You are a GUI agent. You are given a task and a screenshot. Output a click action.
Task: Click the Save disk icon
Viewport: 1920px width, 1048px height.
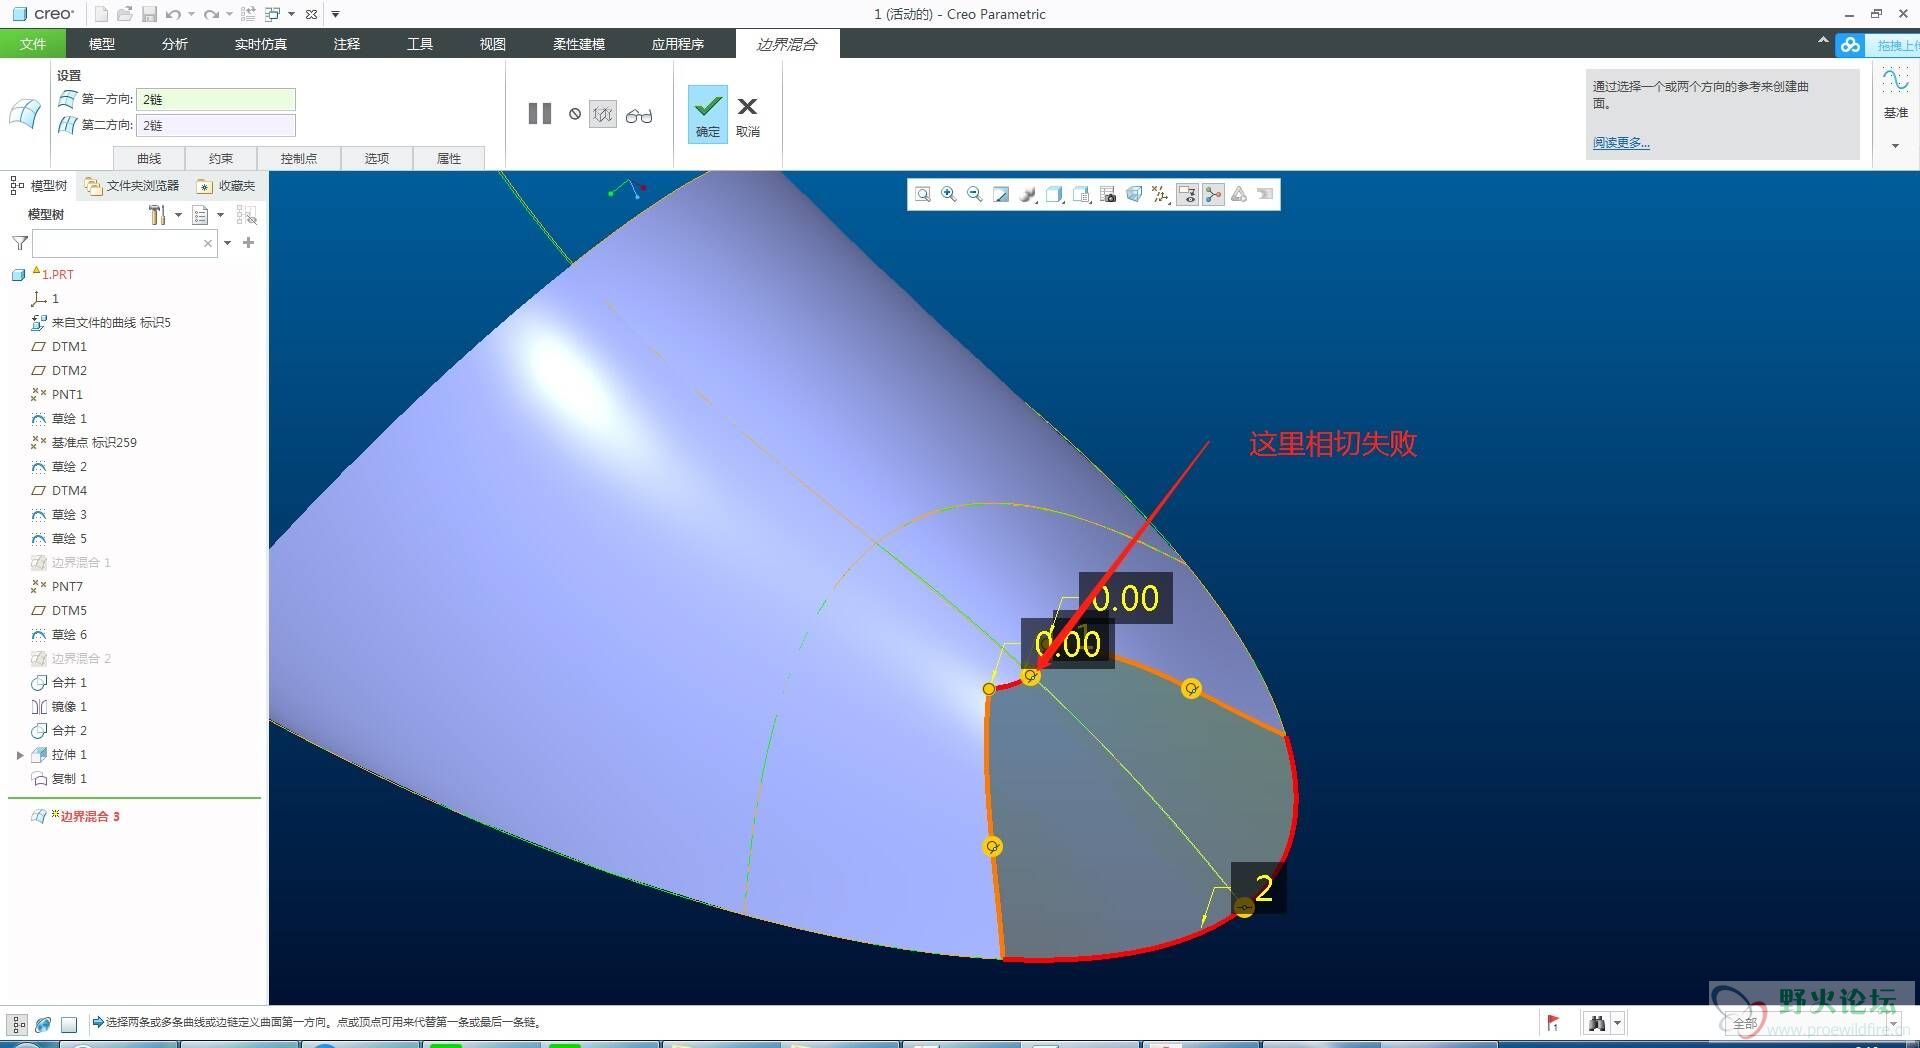149,14
